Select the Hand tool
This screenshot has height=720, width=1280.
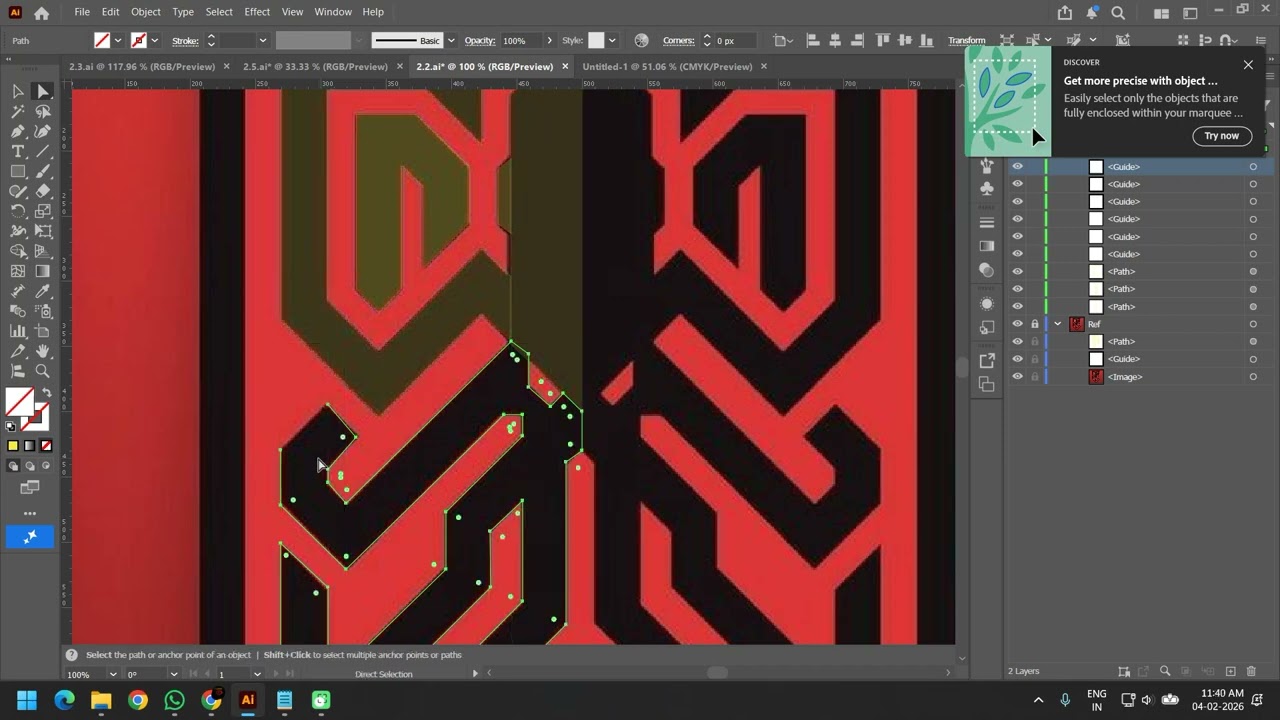43,351
